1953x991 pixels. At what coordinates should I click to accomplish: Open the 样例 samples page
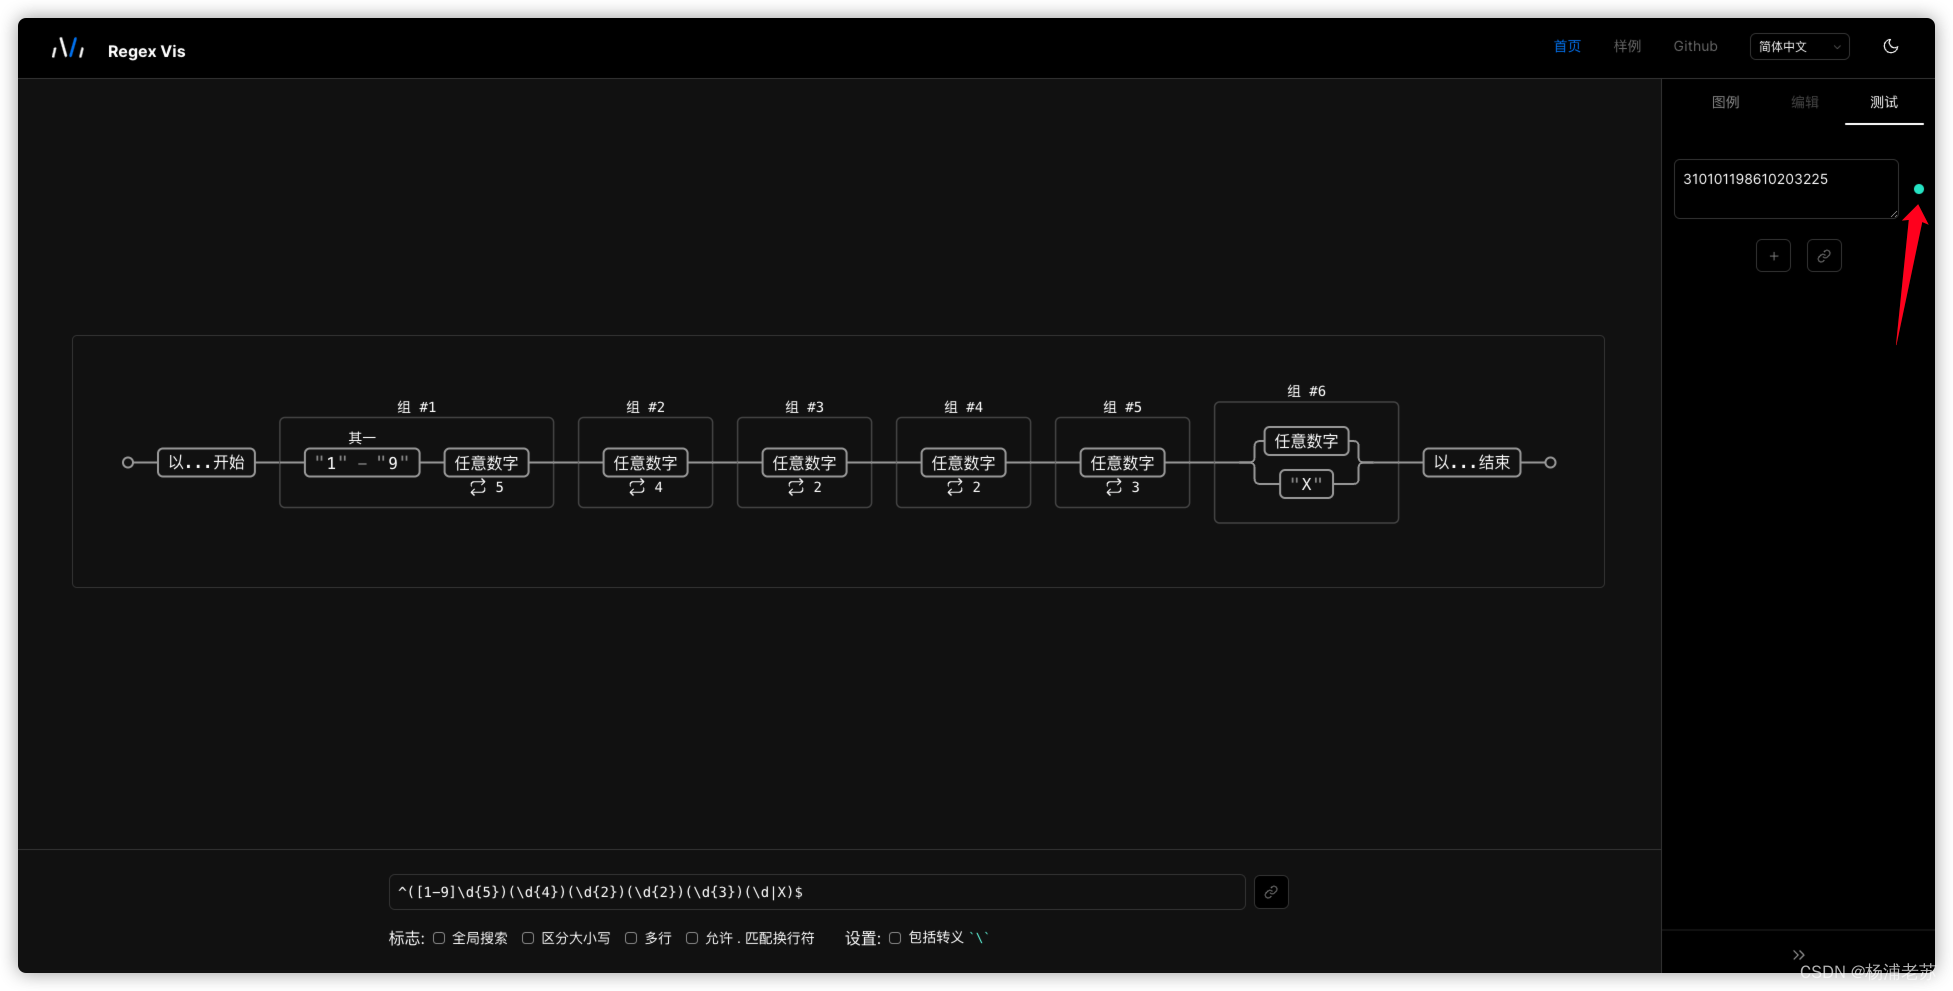(x=1627, y=47)
